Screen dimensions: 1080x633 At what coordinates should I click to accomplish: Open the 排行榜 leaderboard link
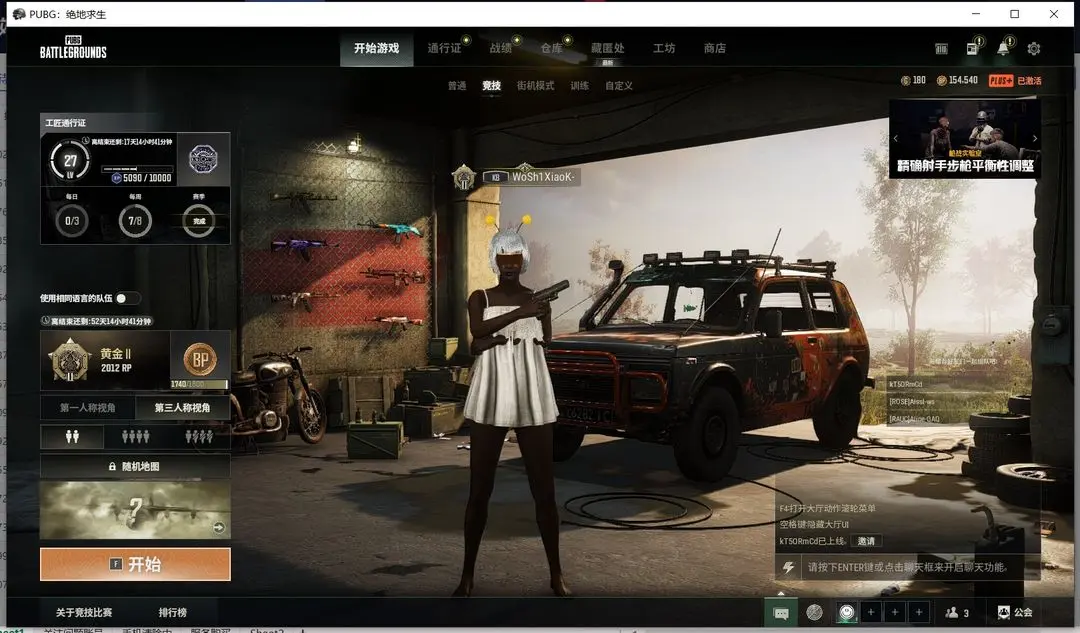coord(172,612)
